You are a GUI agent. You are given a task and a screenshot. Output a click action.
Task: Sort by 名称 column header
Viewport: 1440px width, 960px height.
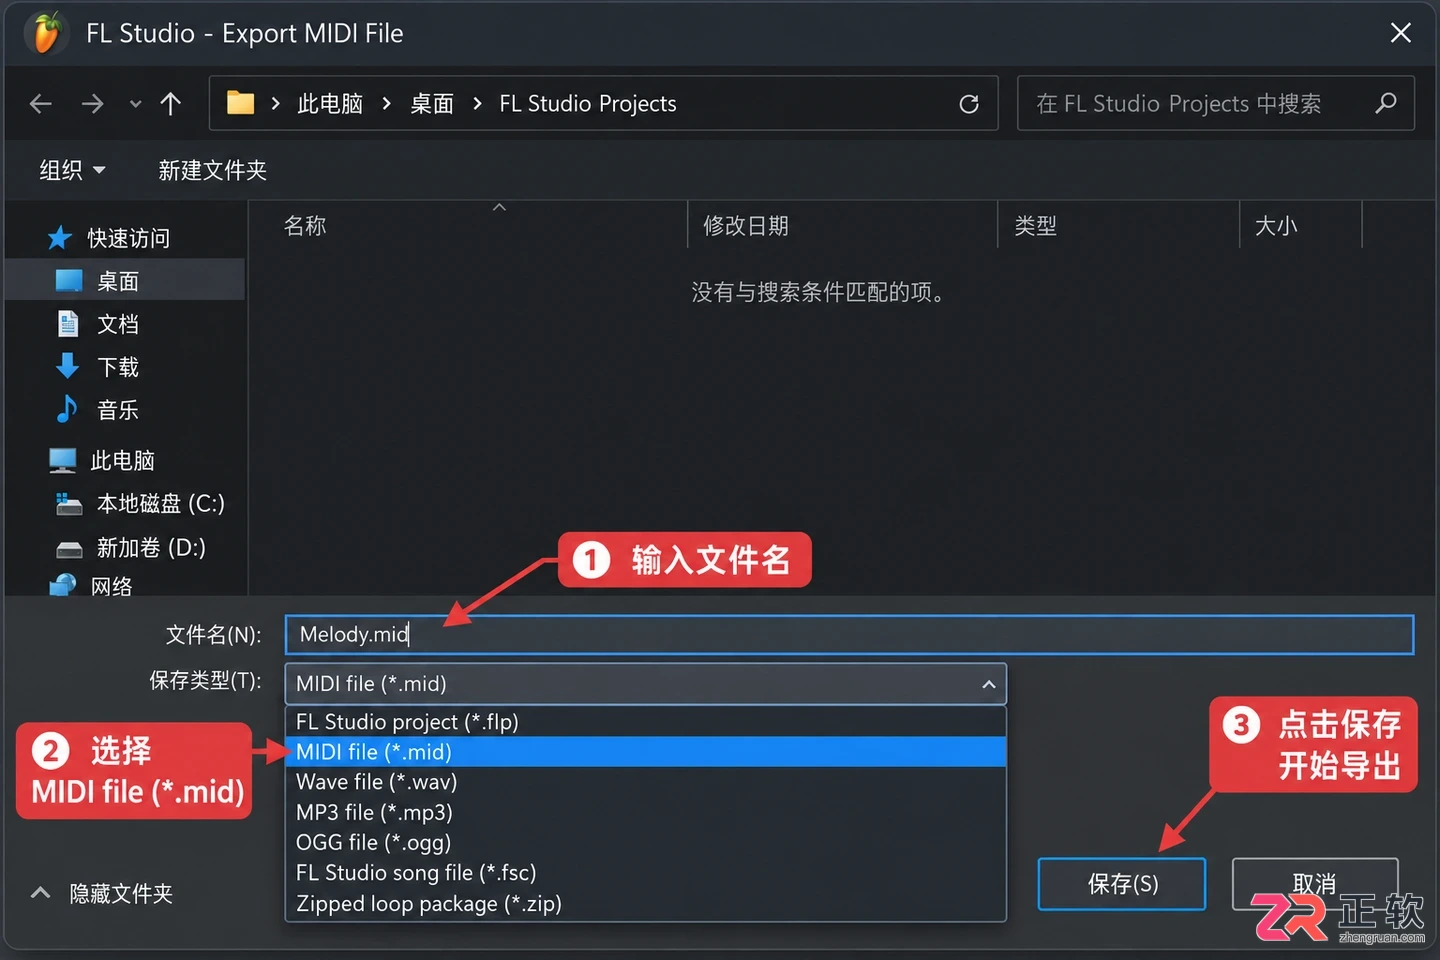pos(305,226)
